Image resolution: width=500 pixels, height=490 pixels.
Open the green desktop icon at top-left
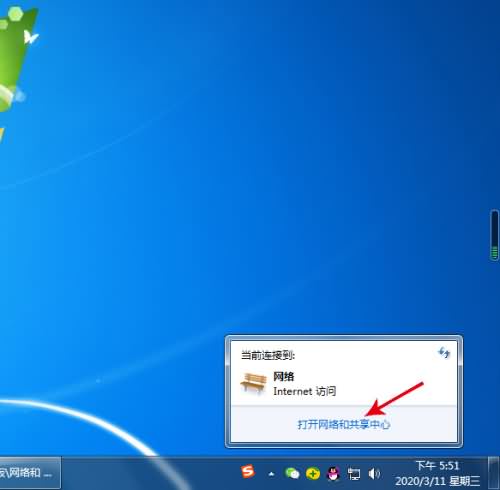coord(16,58)
